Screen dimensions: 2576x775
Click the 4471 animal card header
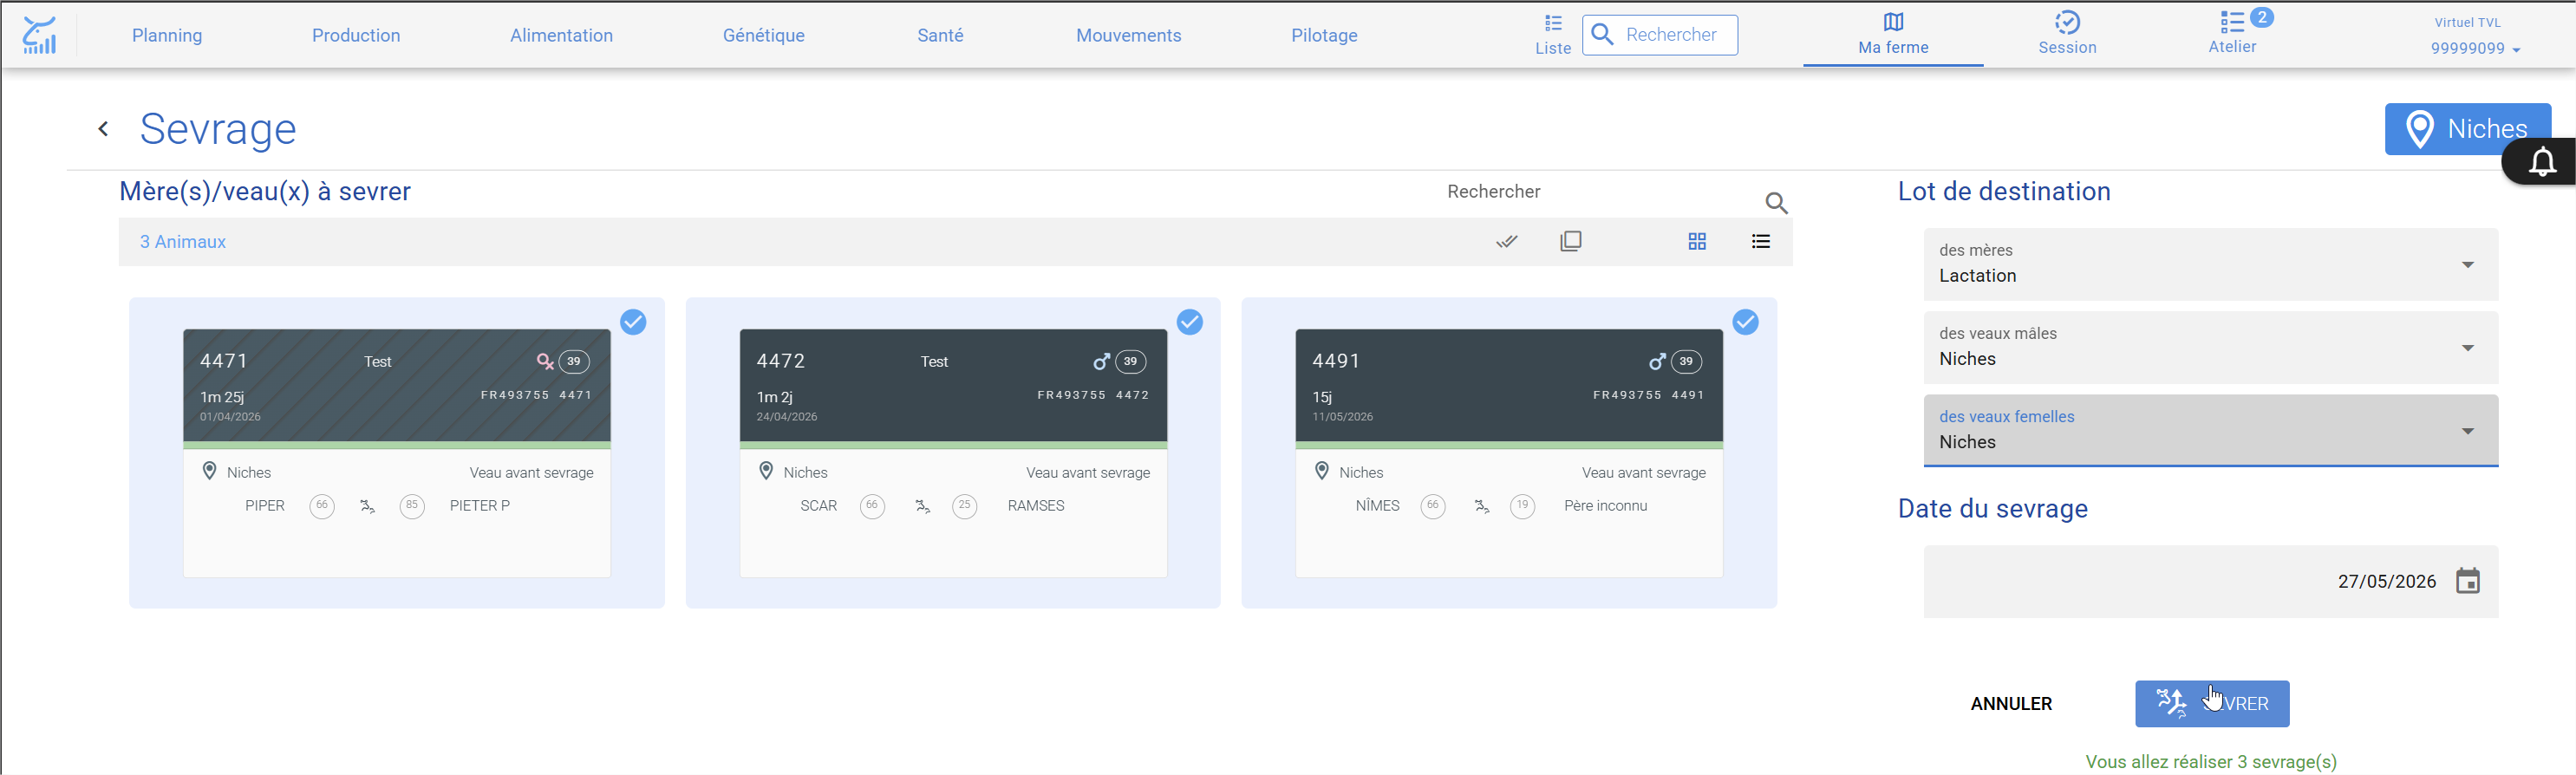397,385
